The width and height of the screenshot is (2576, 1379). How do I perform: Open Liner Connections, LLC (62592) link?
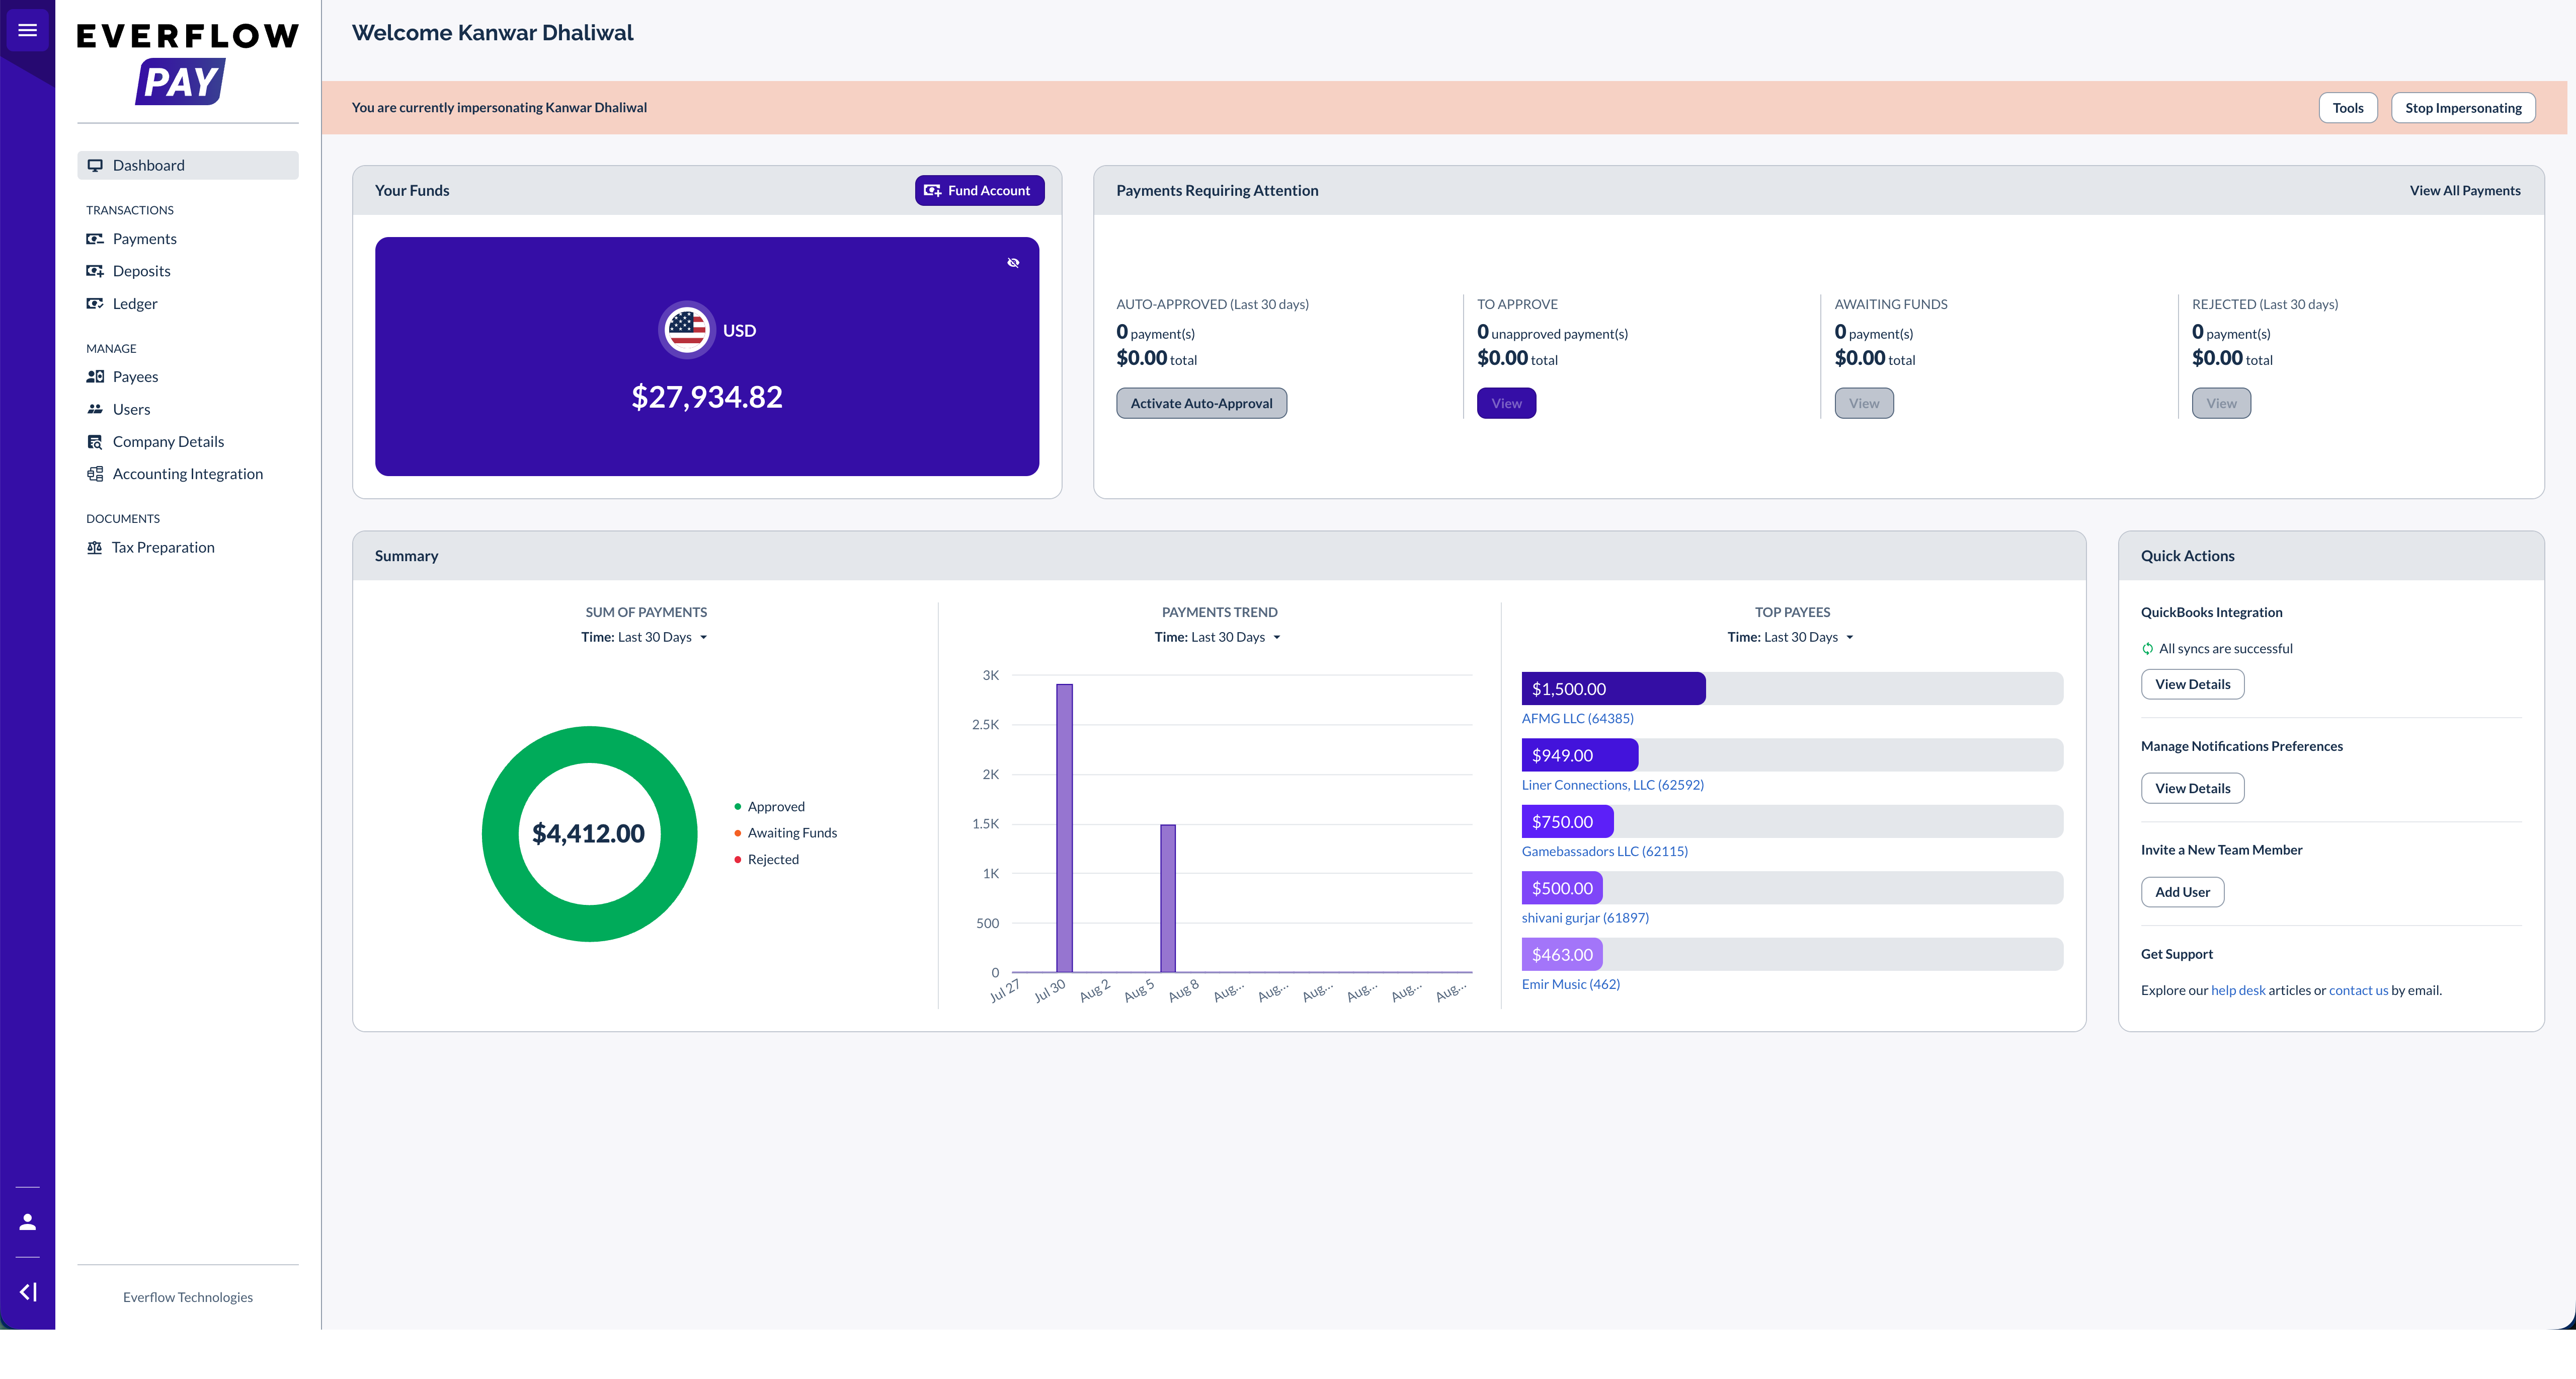tap(1612, 785)
